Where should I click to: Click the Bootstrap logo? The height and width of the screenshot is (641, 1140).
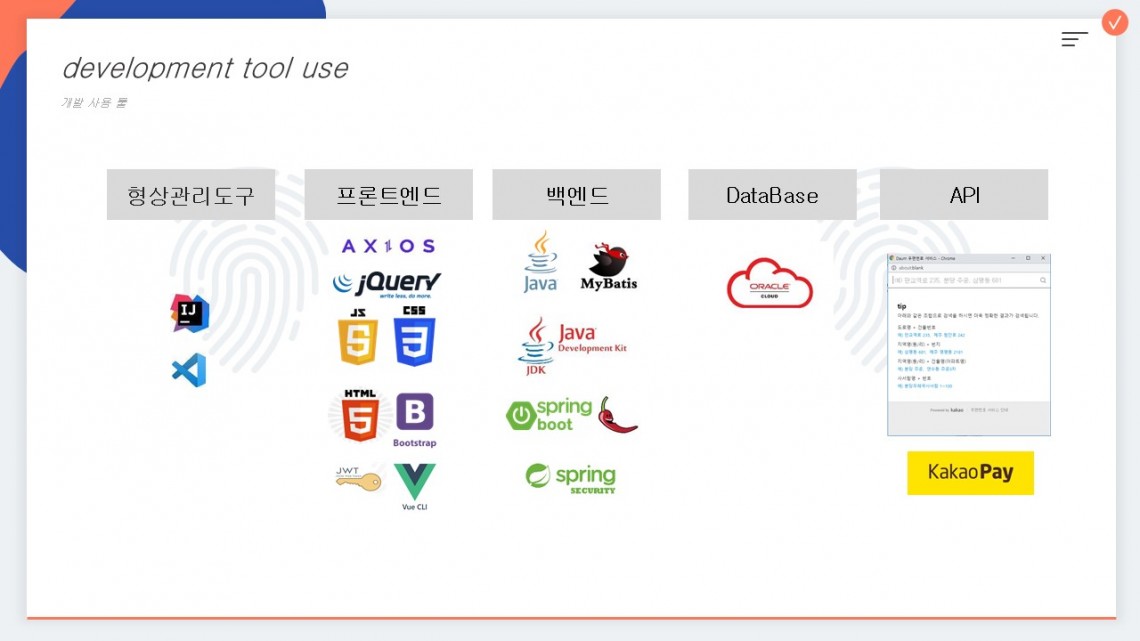point(414,419)
